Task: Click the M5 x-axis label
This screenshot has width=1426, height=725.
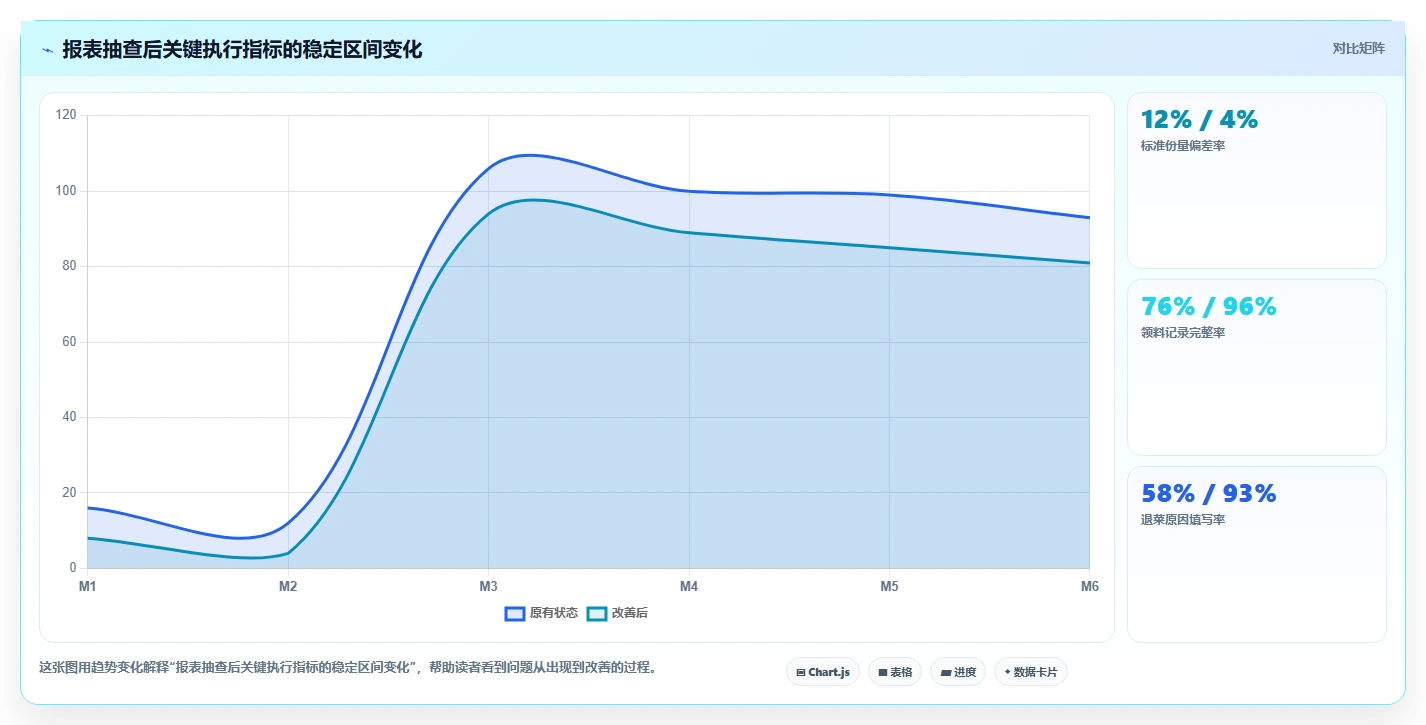Action: (889, 587)
